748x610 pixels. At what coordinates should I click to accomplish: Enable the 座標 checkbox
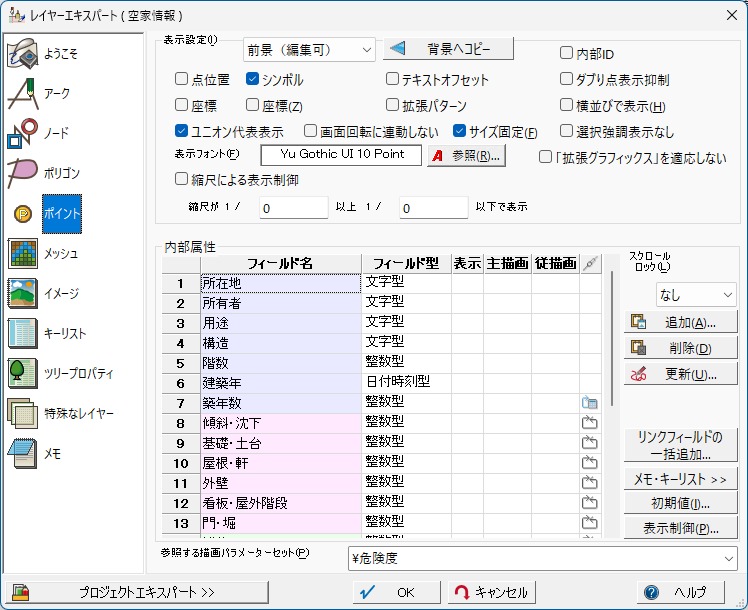click(181, 104)
